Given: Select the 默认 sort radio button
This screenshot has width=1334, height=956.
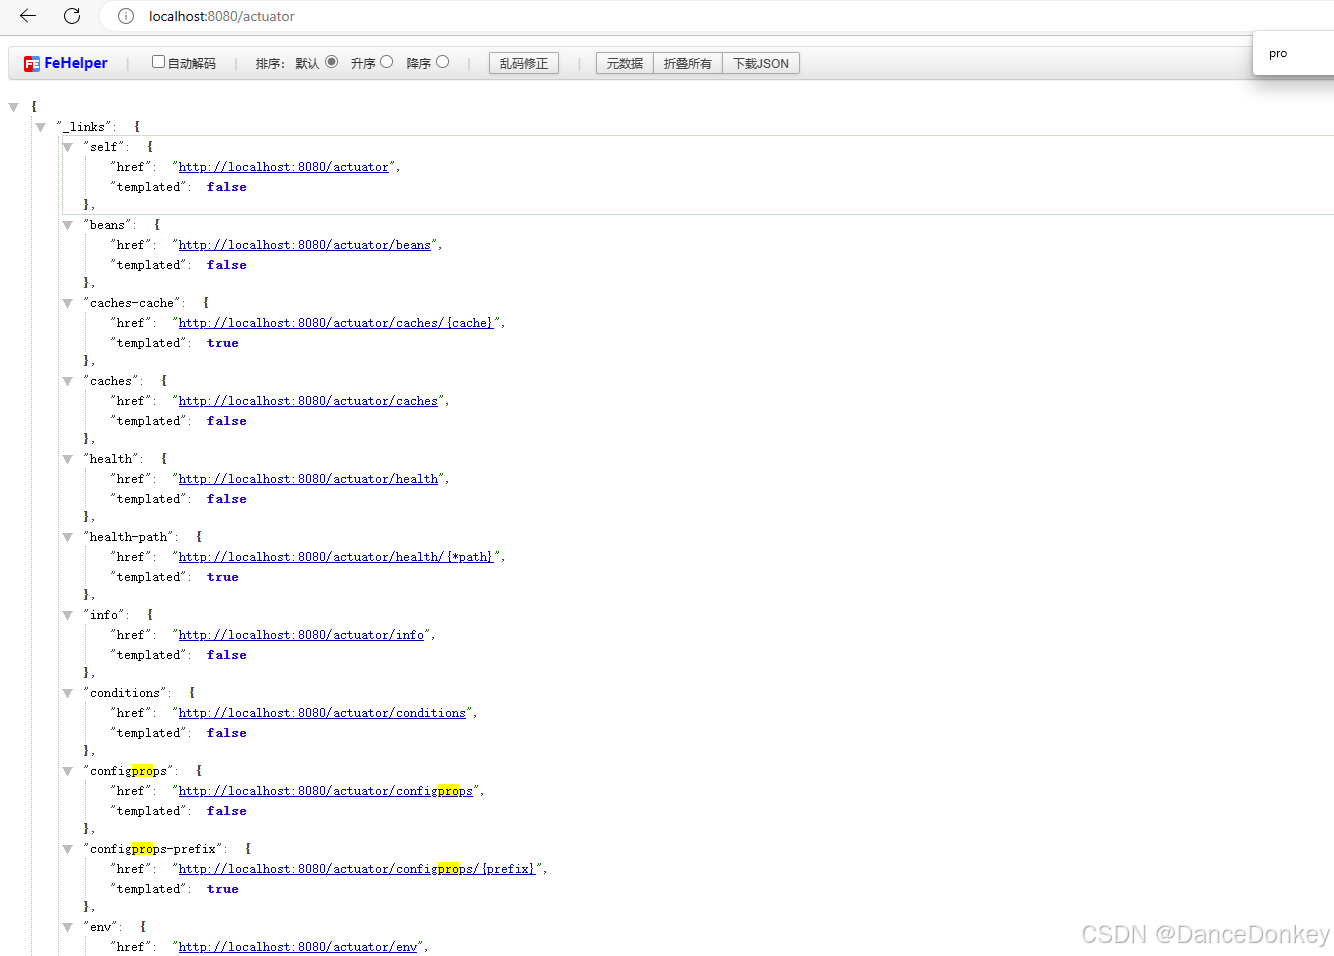Looking at the screenshot, I should tap(332, 62).
